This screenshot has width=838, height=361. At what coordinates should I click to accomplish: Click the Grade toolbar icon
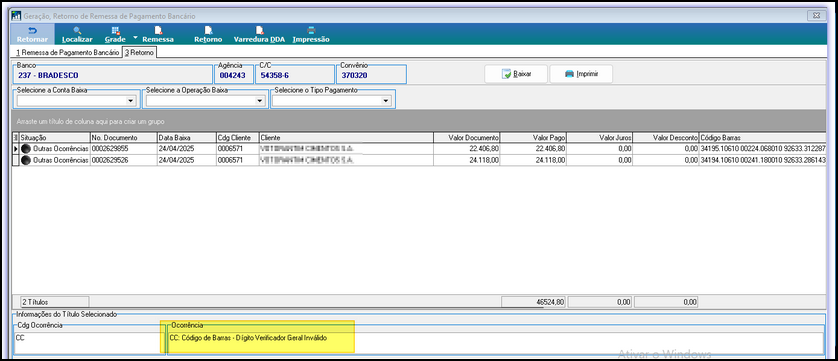click(115, 34)
